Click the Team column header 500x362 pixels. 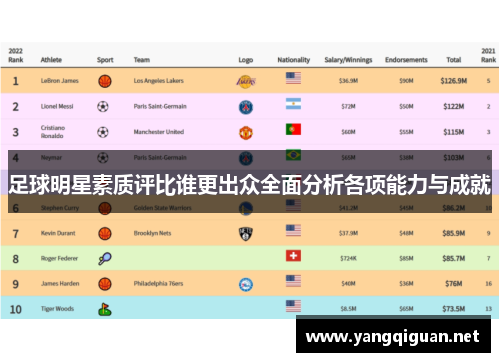tap(142, 60)
